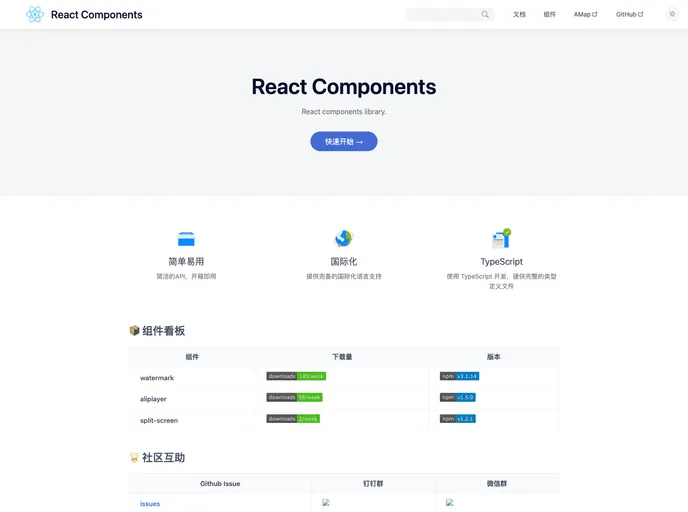Screen dimensions: 688x512
Task: Click the split-screen table cell
Action: pos(192,420)
